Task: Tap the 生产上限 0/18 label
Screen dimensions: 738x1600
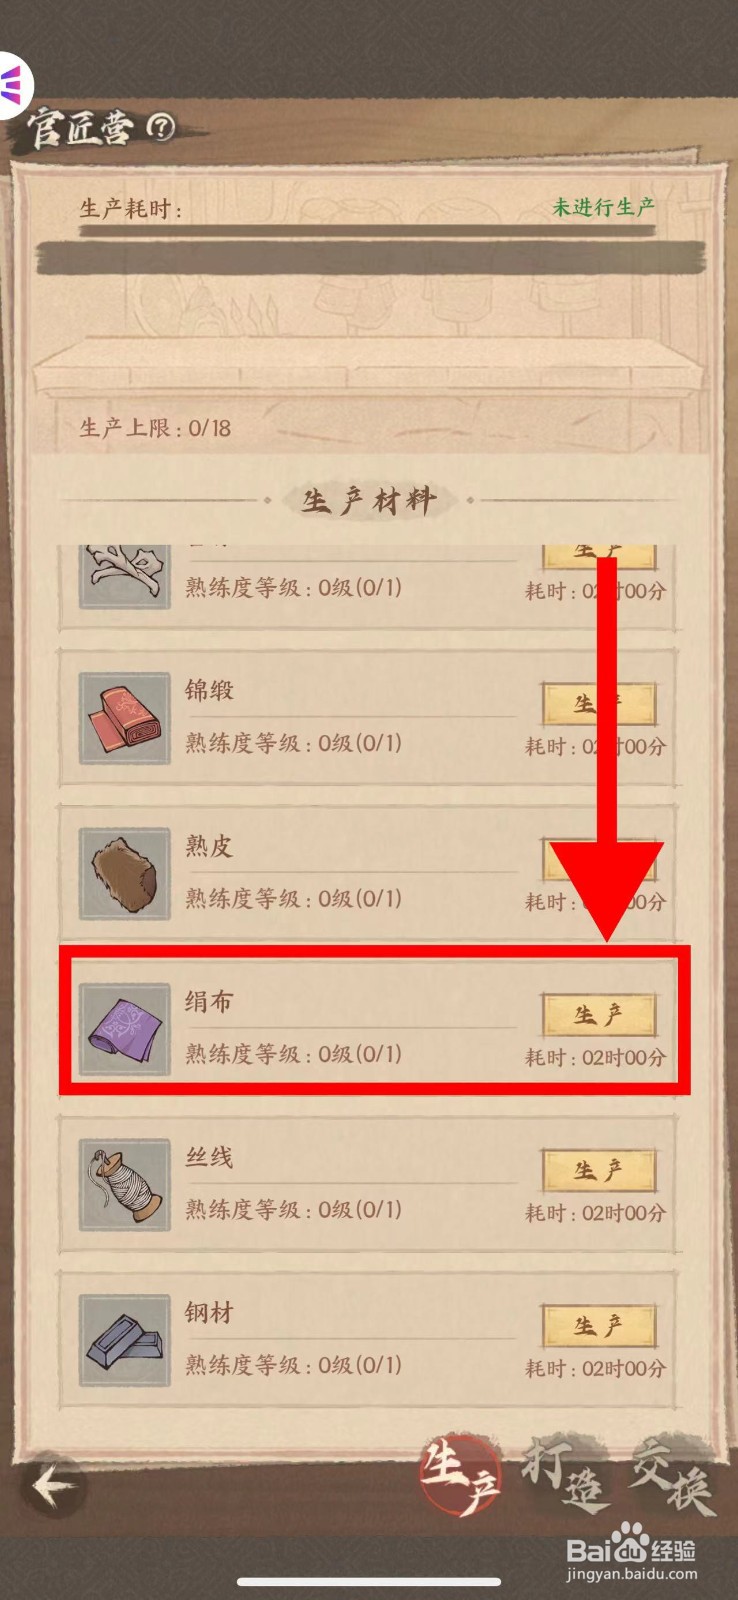Action: tap(155, 428)
